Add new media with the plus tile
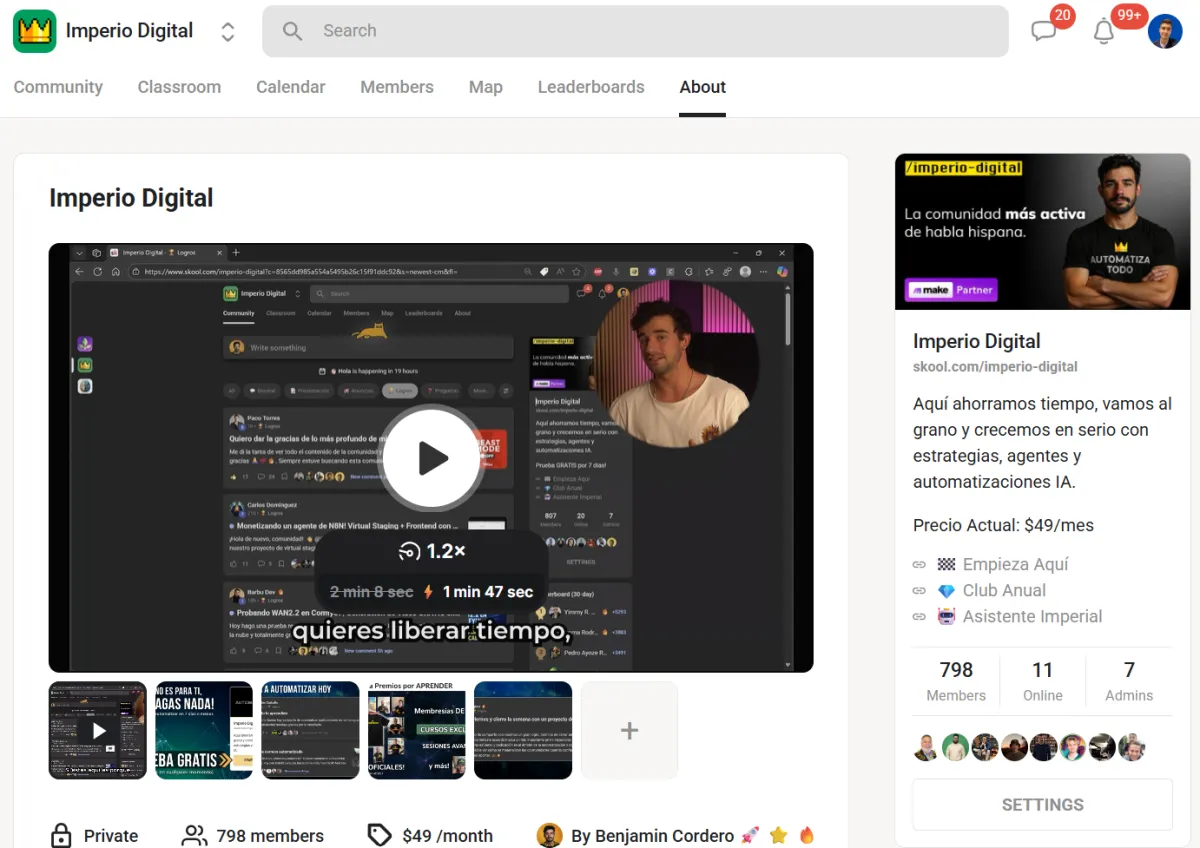The width and height of the screenshot is (1200, 848). [629, 730]
